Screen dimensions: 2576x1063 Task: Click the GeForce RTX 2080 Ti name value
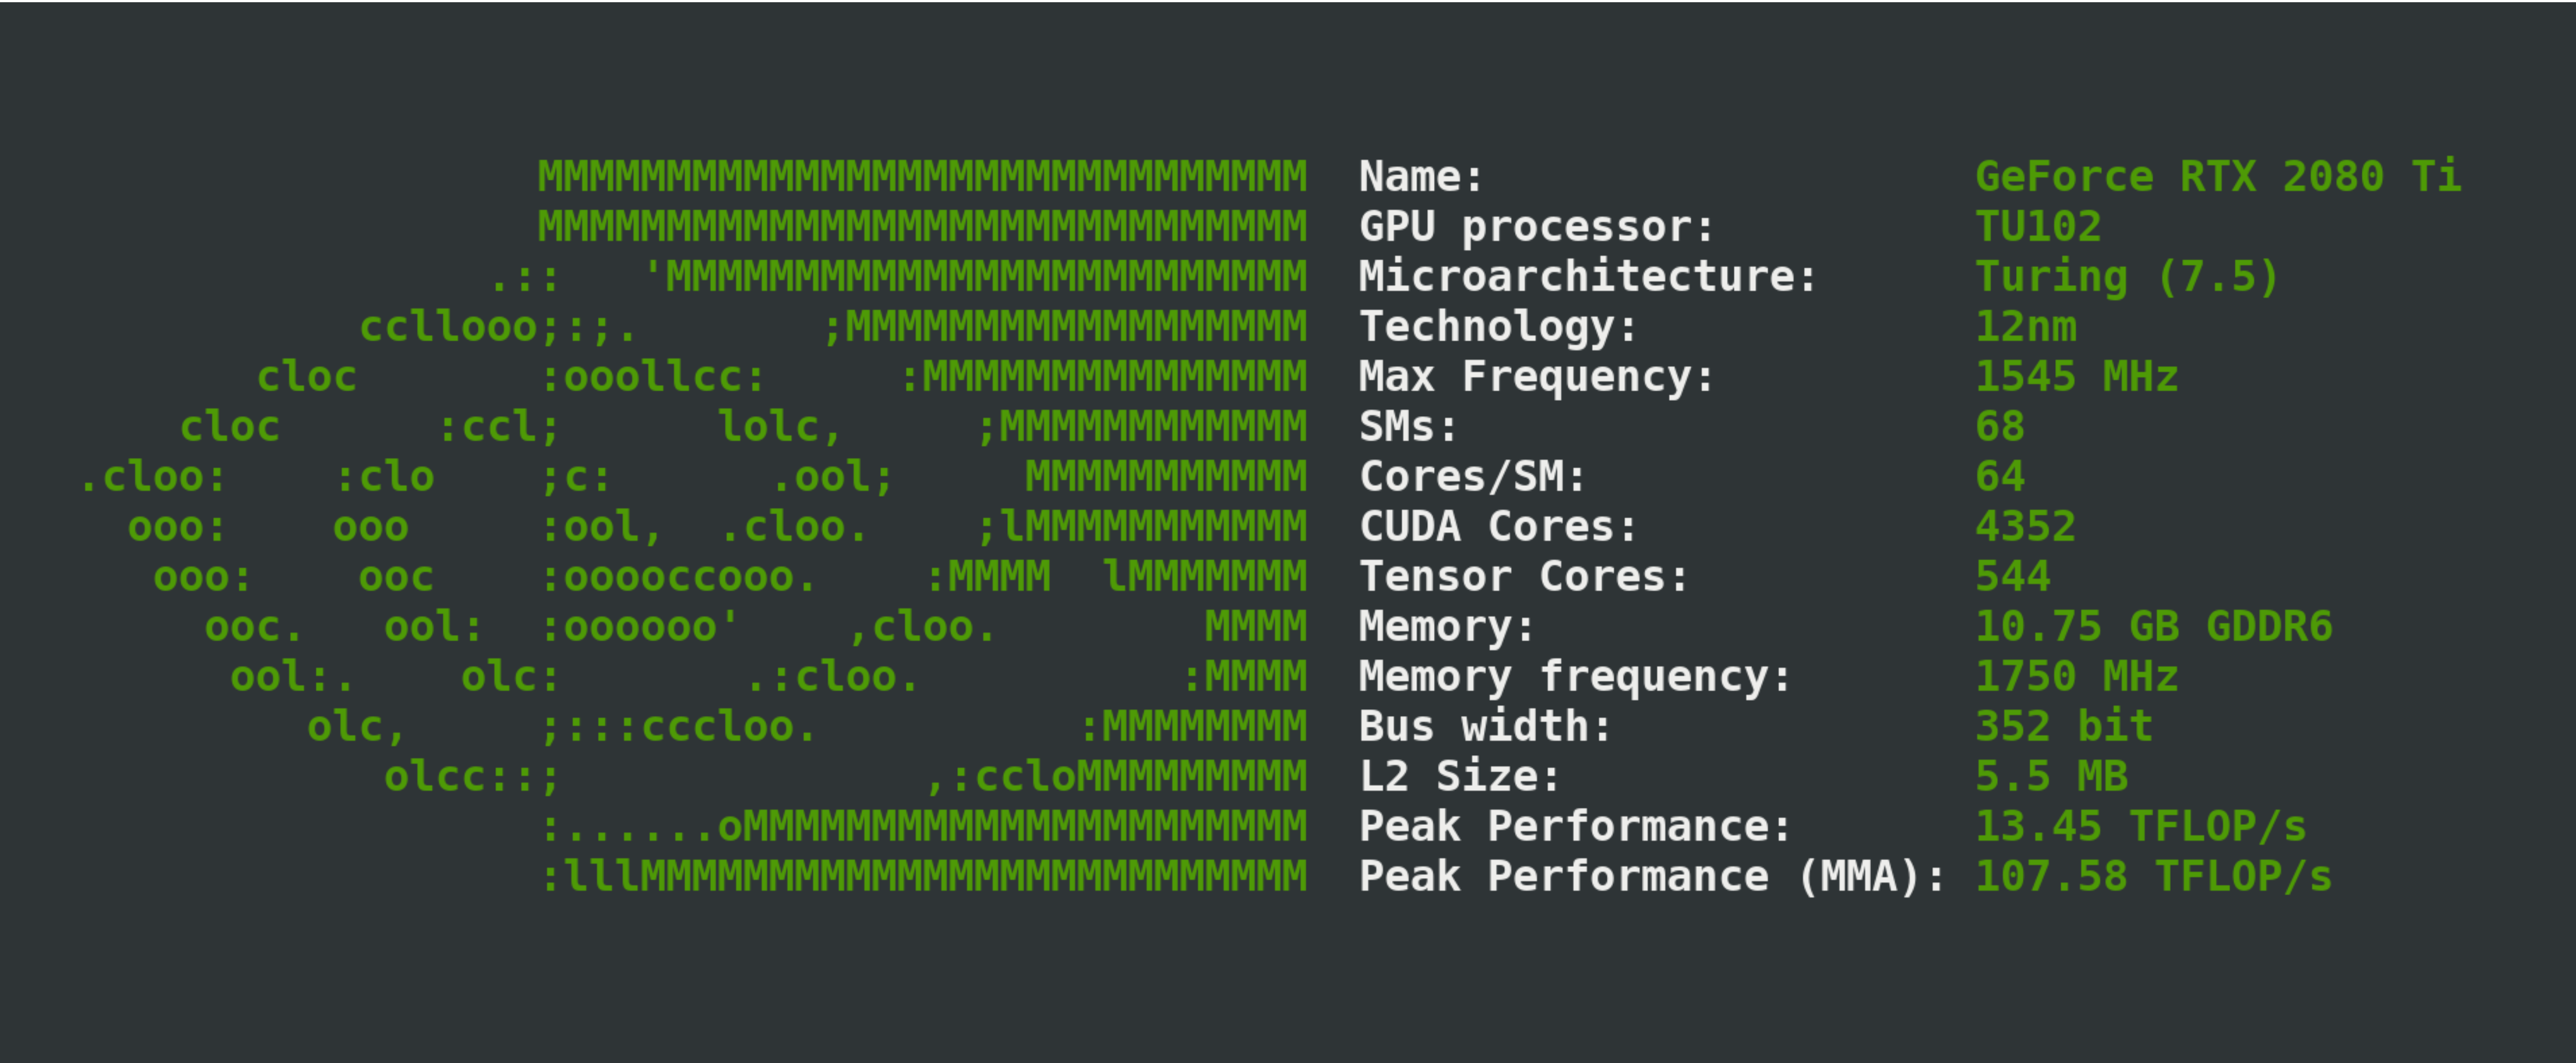pyautogui.click(x=2217, y=177)
